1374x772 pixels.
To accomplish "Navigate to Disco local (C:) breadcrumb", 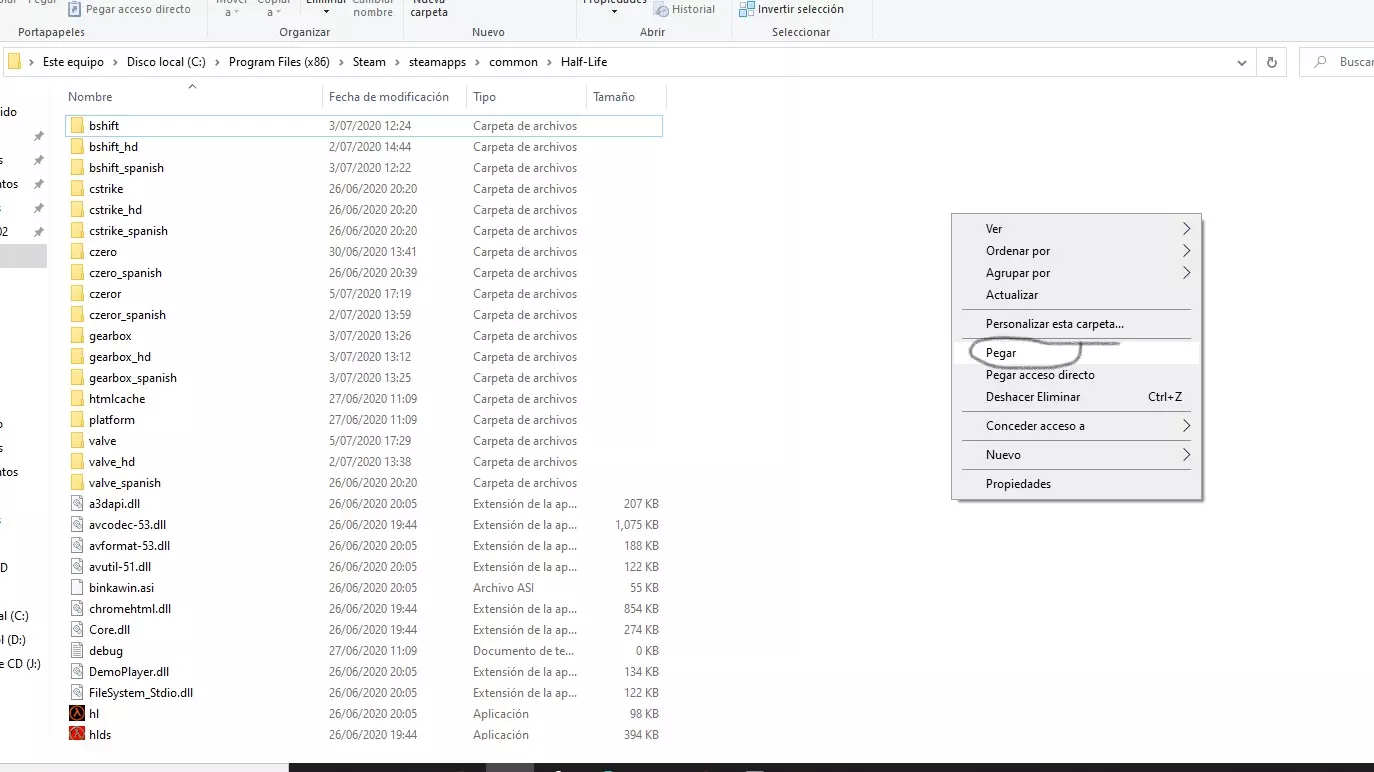I will pos(166,62).
